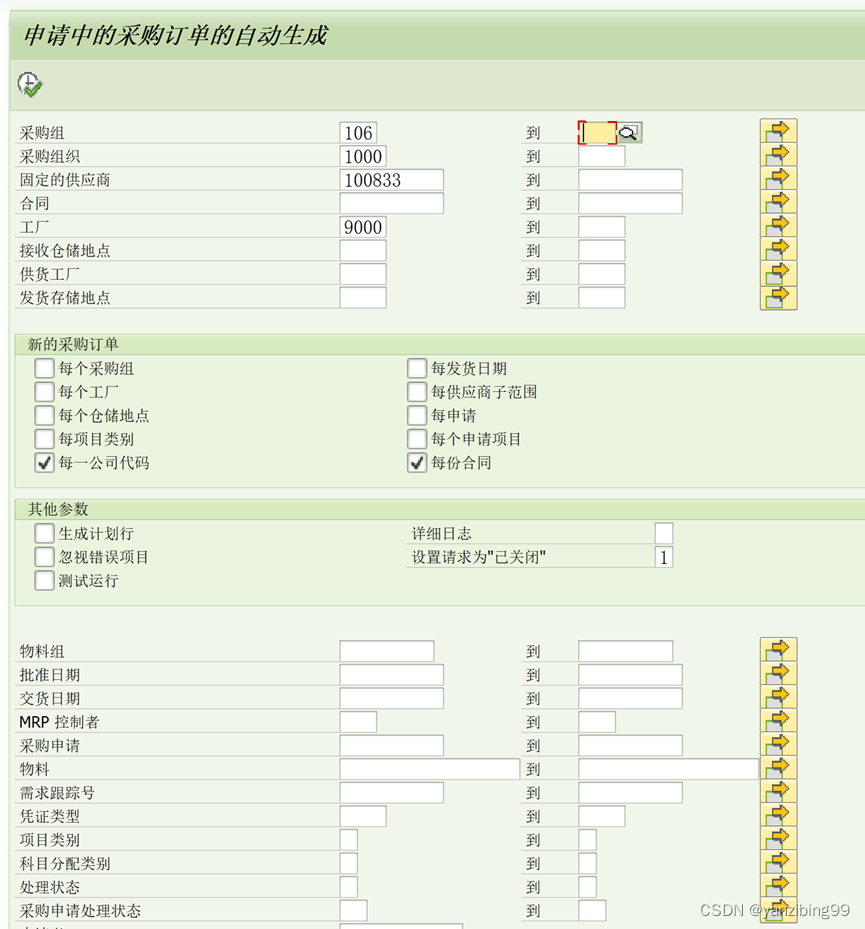Open multiple selection arrow for 固定的供应商 row
The image size is (865, 929).
click(x=778, y=179)
